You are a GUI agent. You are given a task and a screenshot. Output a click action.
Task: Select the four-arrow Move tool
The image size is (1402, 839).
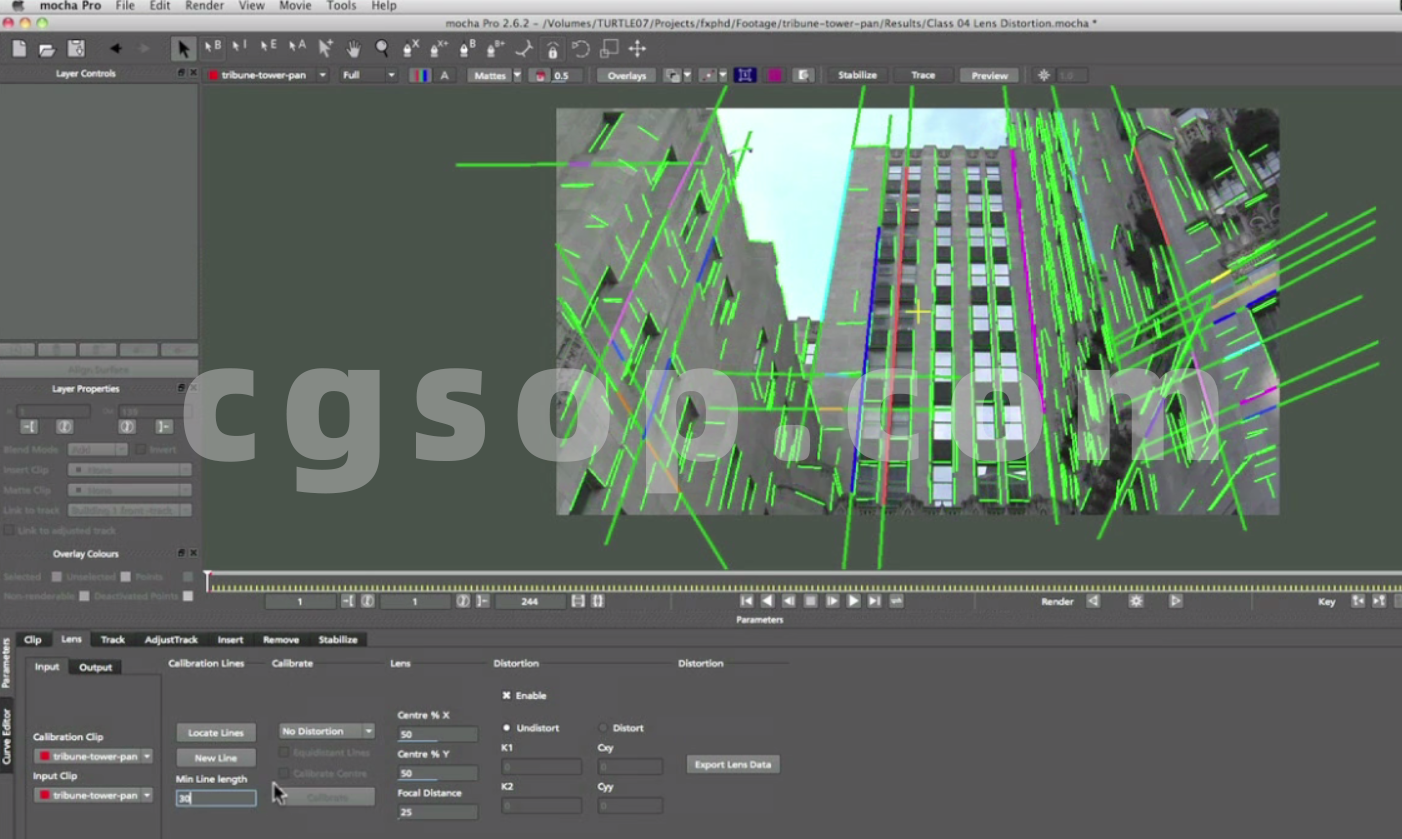click(637, 48)
